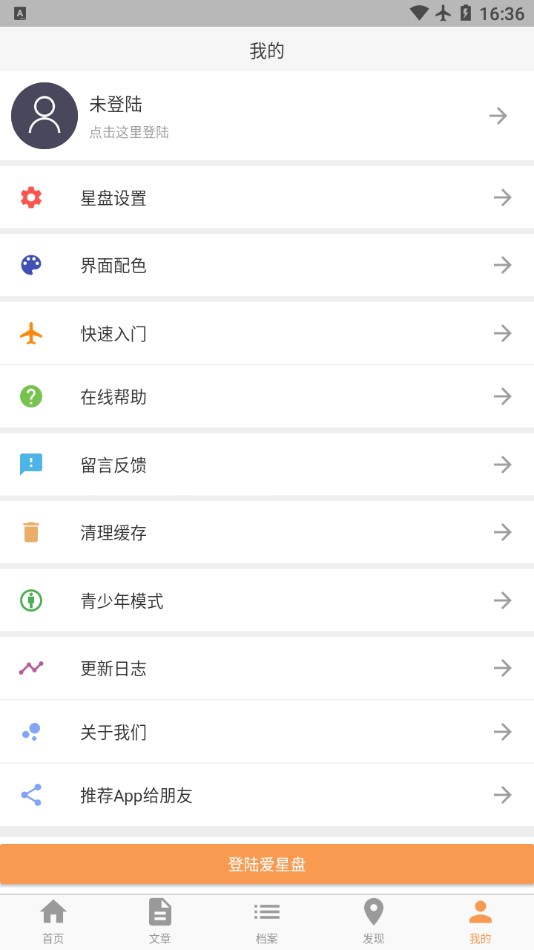Open the arrow on 未登陆 row
Image resolution: width=534 pixels, height=950 pixels.
[498, 116]
